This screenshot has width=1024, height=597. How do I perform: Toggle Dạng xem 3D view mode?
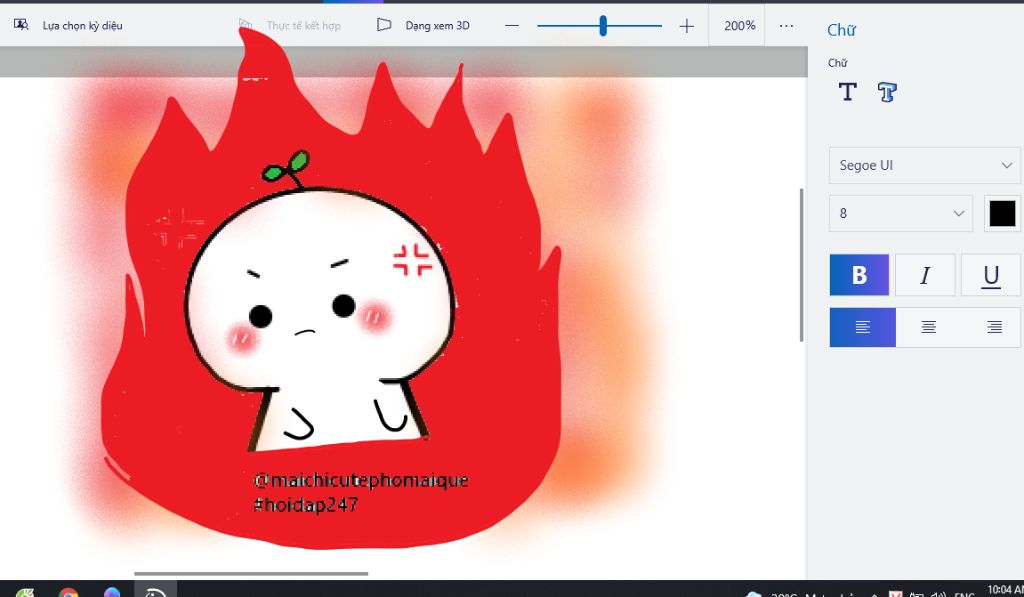(x=423, y=25)
